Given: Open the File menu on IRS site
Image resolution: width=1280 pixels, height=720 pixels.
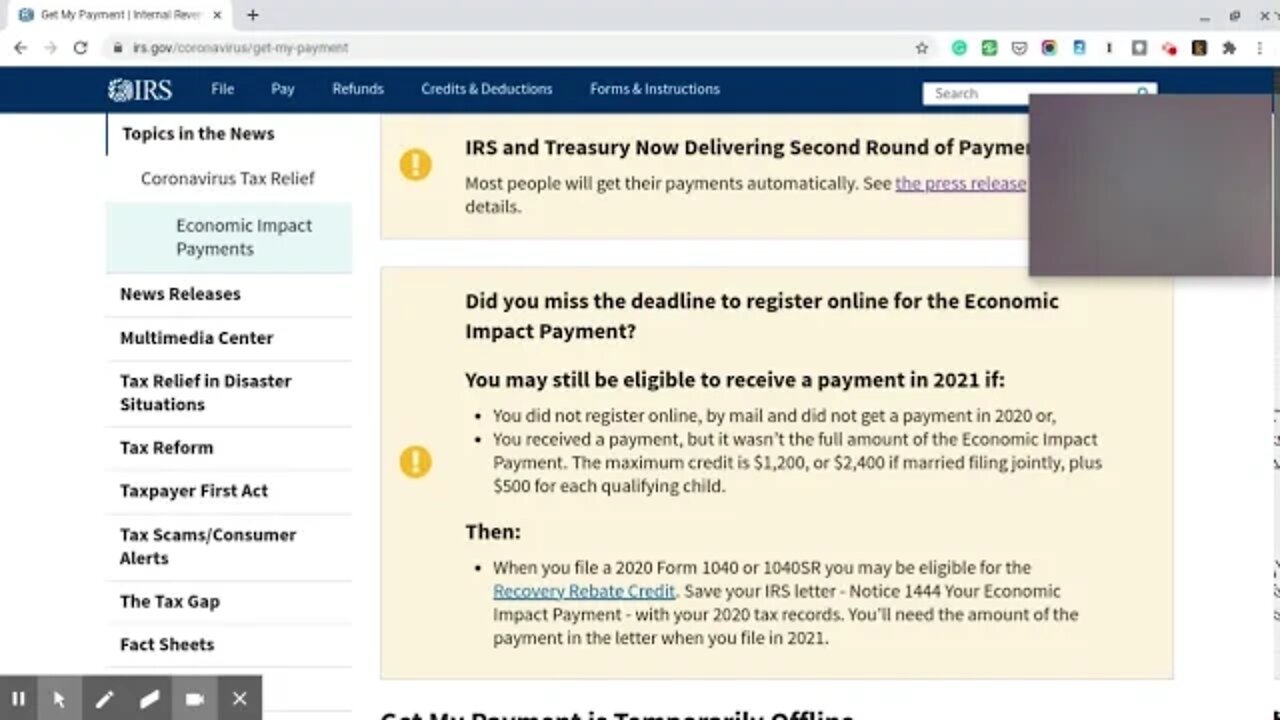Looking at the screenshot, I should (x=222, y=89).
